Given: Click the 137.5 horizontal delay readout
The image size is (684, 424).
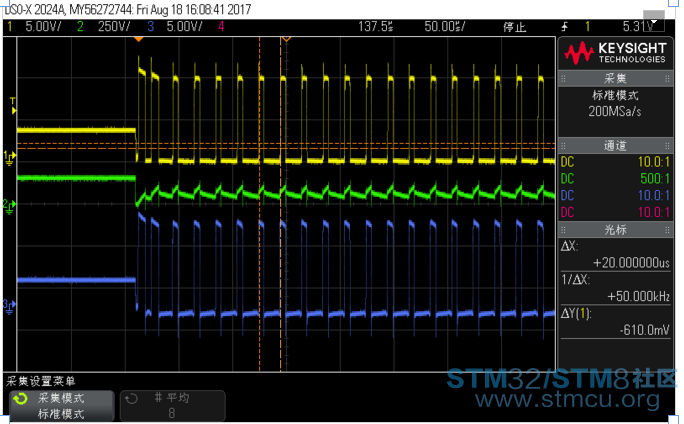Looking at the screenshot, I should [376, 27].
